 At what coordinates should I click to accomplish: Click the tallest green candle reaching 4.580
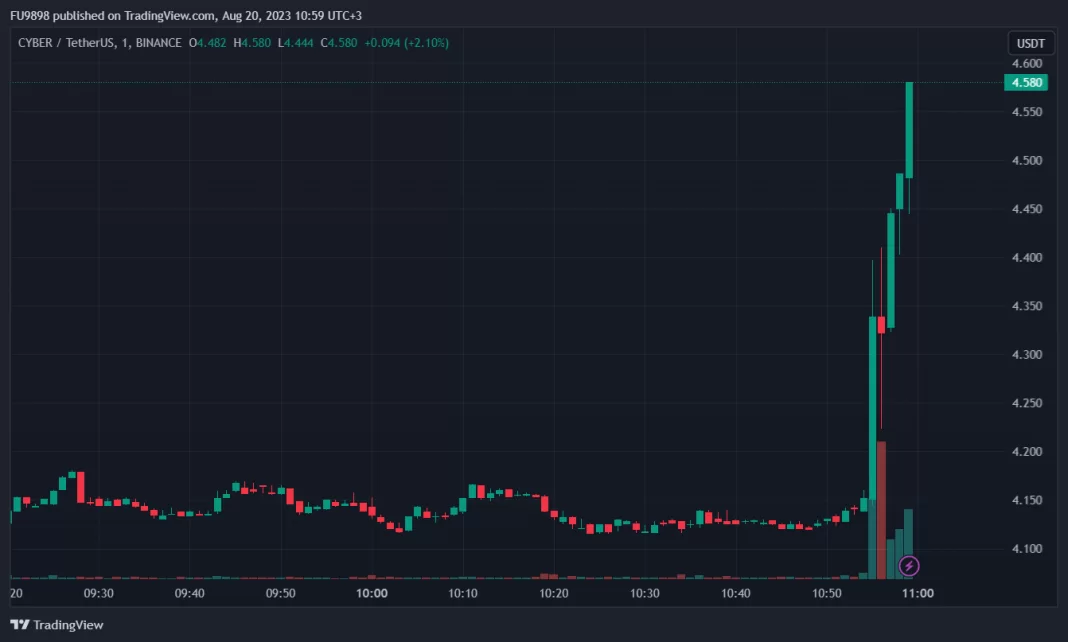click(x=909, y=130)
